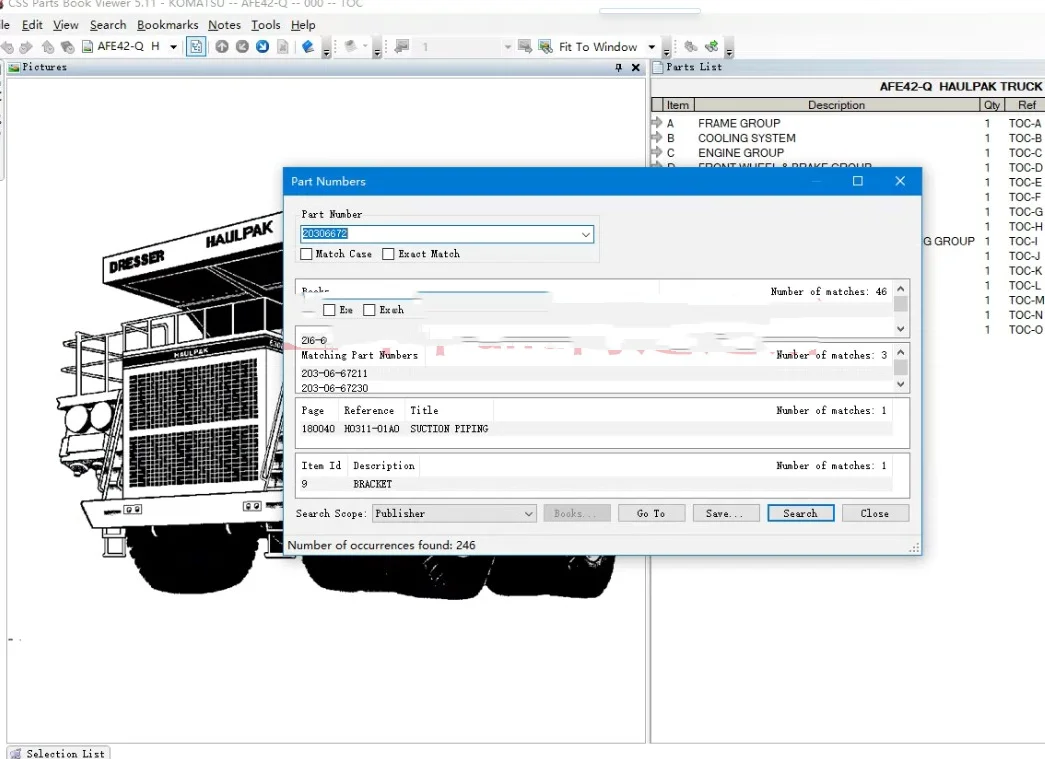Open the Notes menu
Viewport: 1045px width, 759px height.
tap(225, 25)
